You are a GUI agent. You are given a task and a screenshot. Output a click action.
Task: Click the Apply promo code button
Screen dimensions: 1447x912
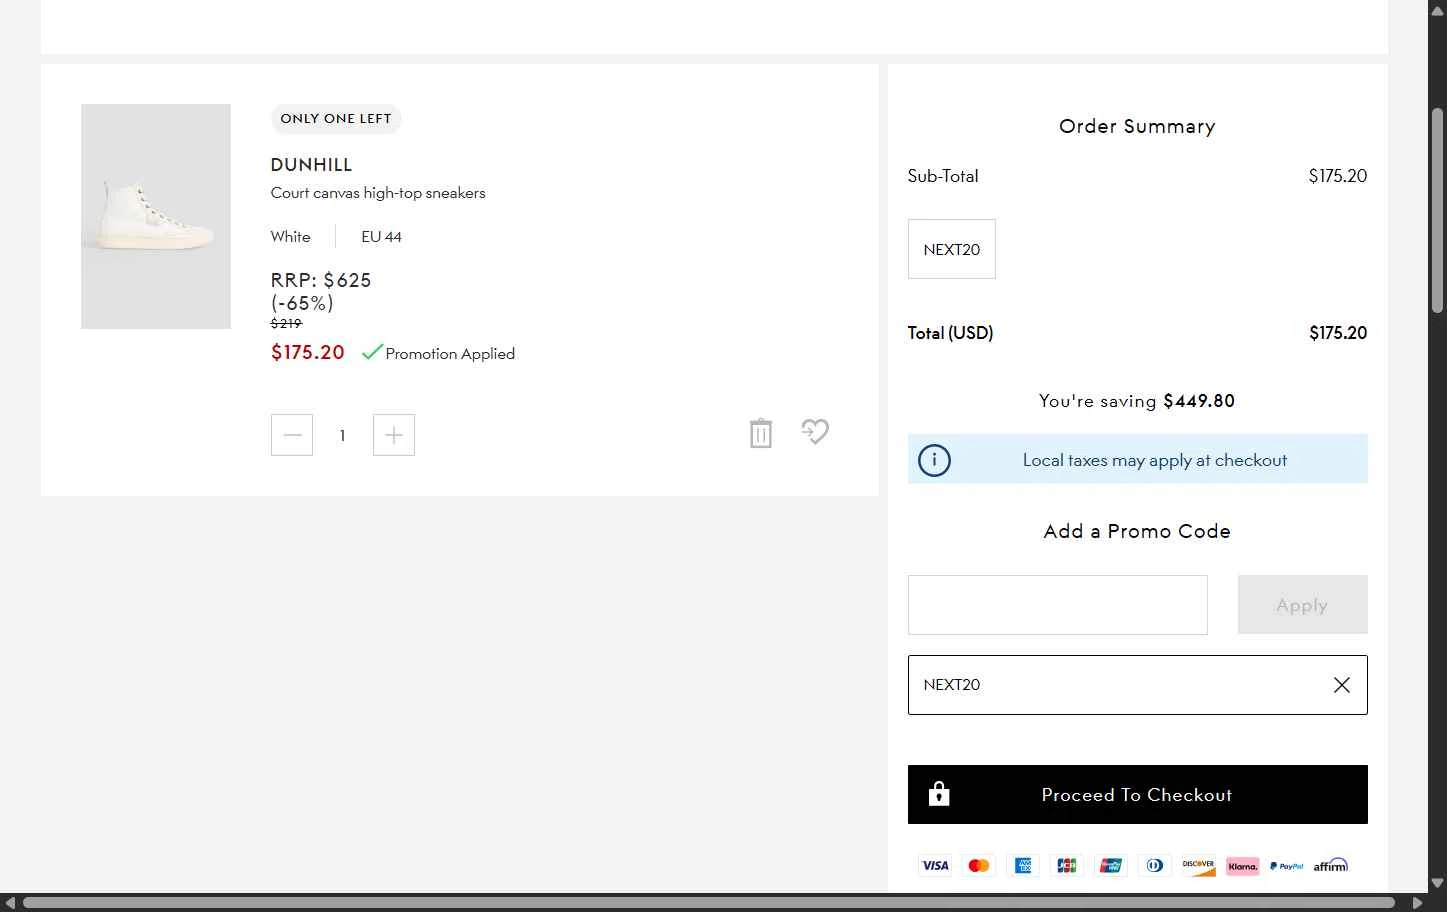pyautogui.click(x=1302, y=605)
